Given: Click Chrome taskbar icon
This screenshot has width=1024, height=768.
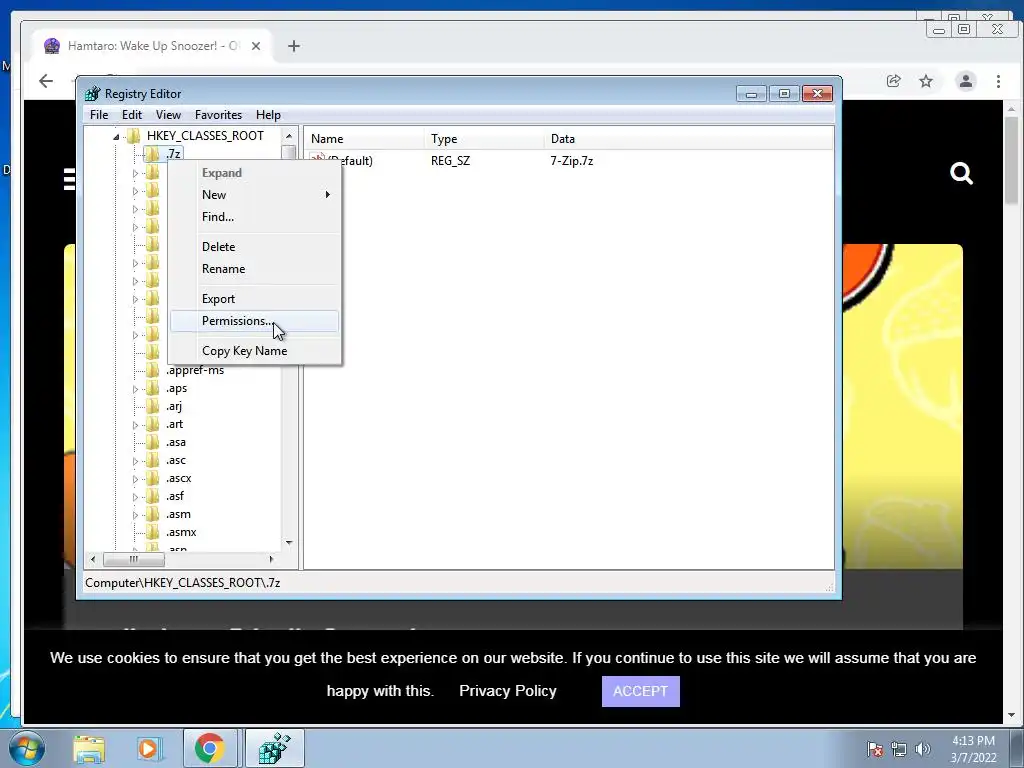Looking at the screenshot, I should click(210, 748).
